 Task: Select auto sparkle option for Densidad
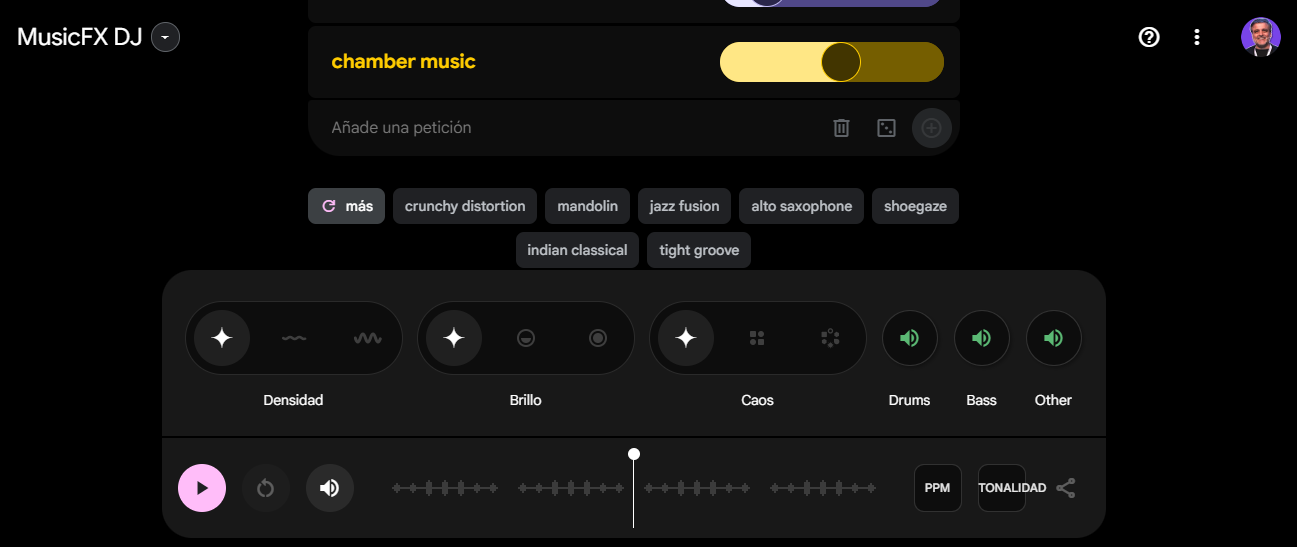pyautogui.click(x=222, y=338)
